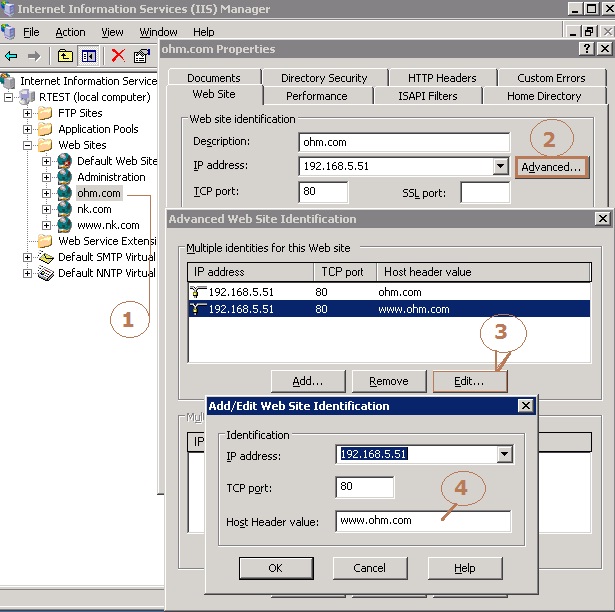The image size is (615, 612).
Task: Switch to the Home Directory tab
Action: tap(544, 96)
